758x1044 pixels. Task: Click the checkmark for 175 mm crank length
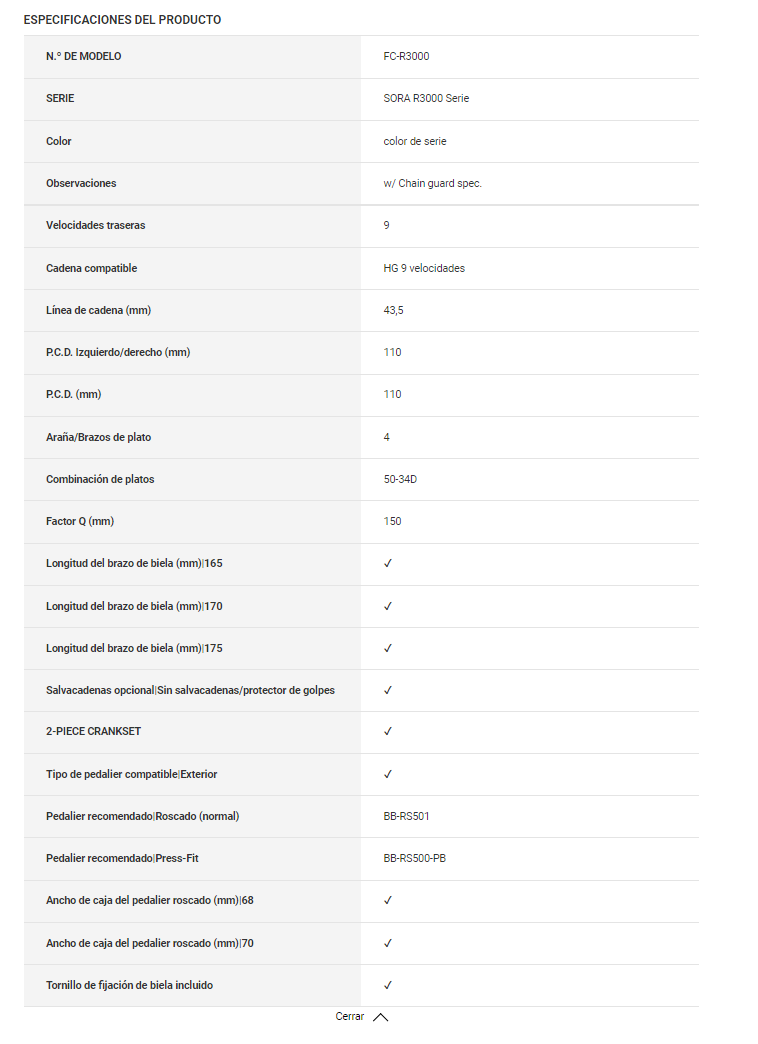coord(388,648)
